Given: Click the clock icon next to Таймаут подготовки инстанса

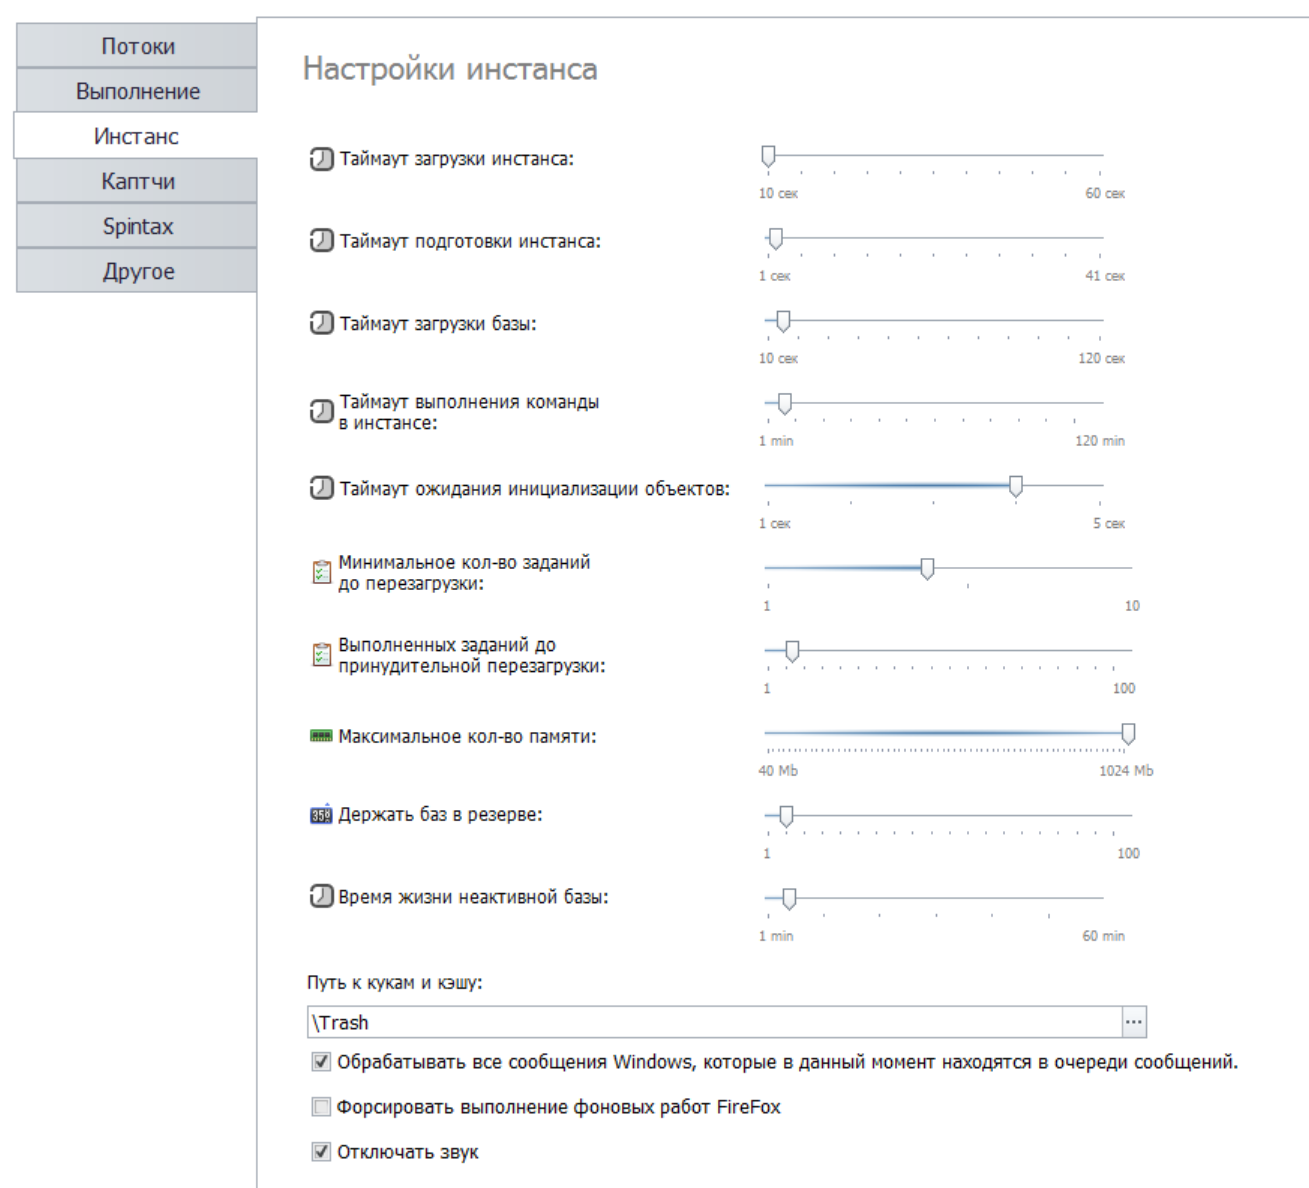Looking at the screenshot, I should (x=321, y=241).
